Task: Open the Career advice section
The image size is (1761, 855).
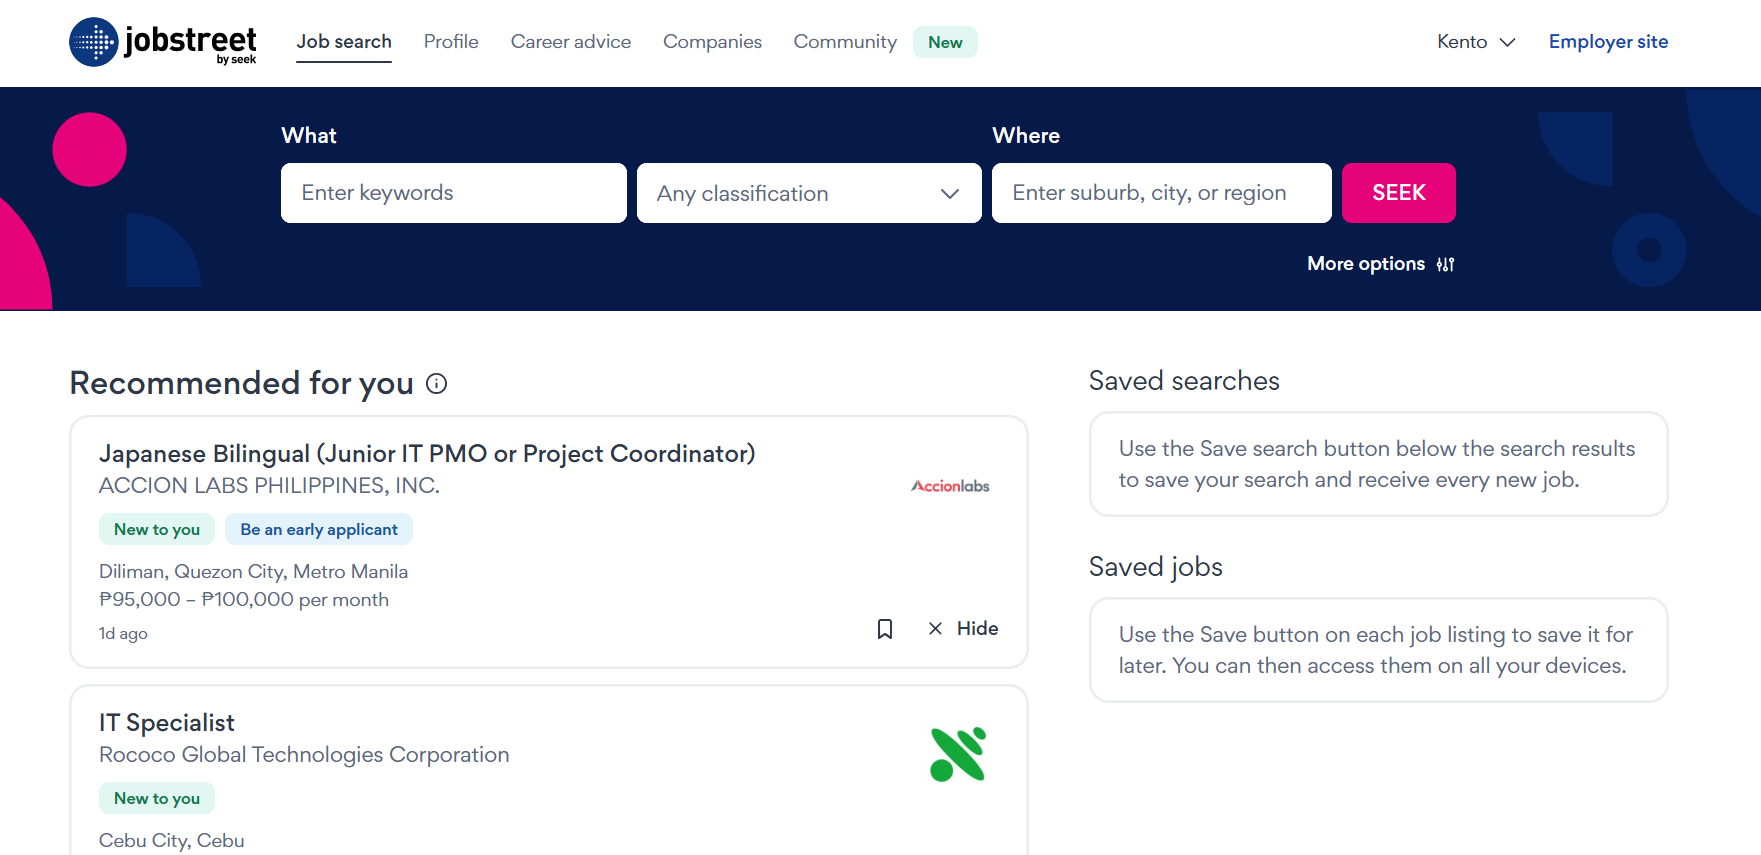Action: point(570,42)
